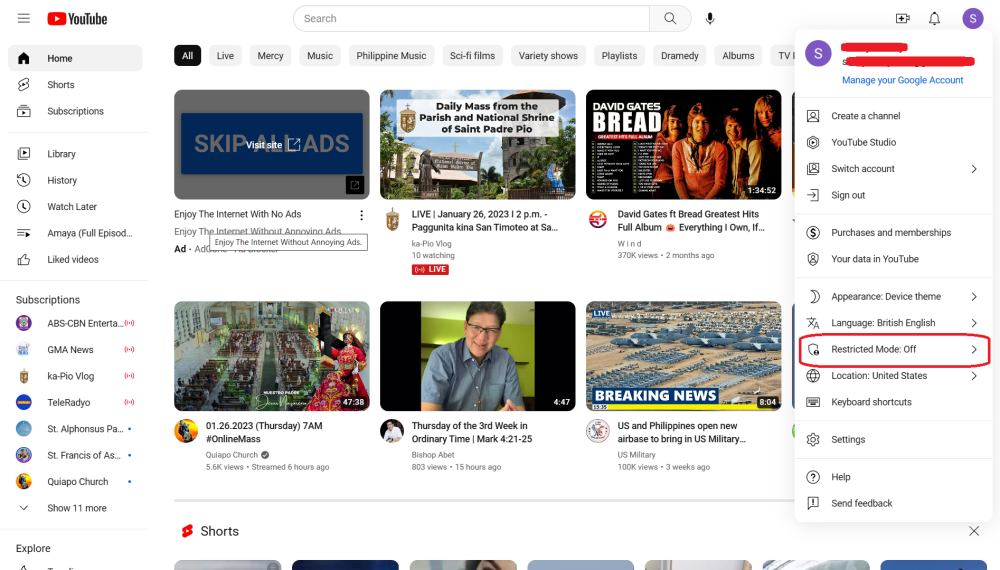
Task: Open Purchases and memberships
Action: tap(893, 233)
